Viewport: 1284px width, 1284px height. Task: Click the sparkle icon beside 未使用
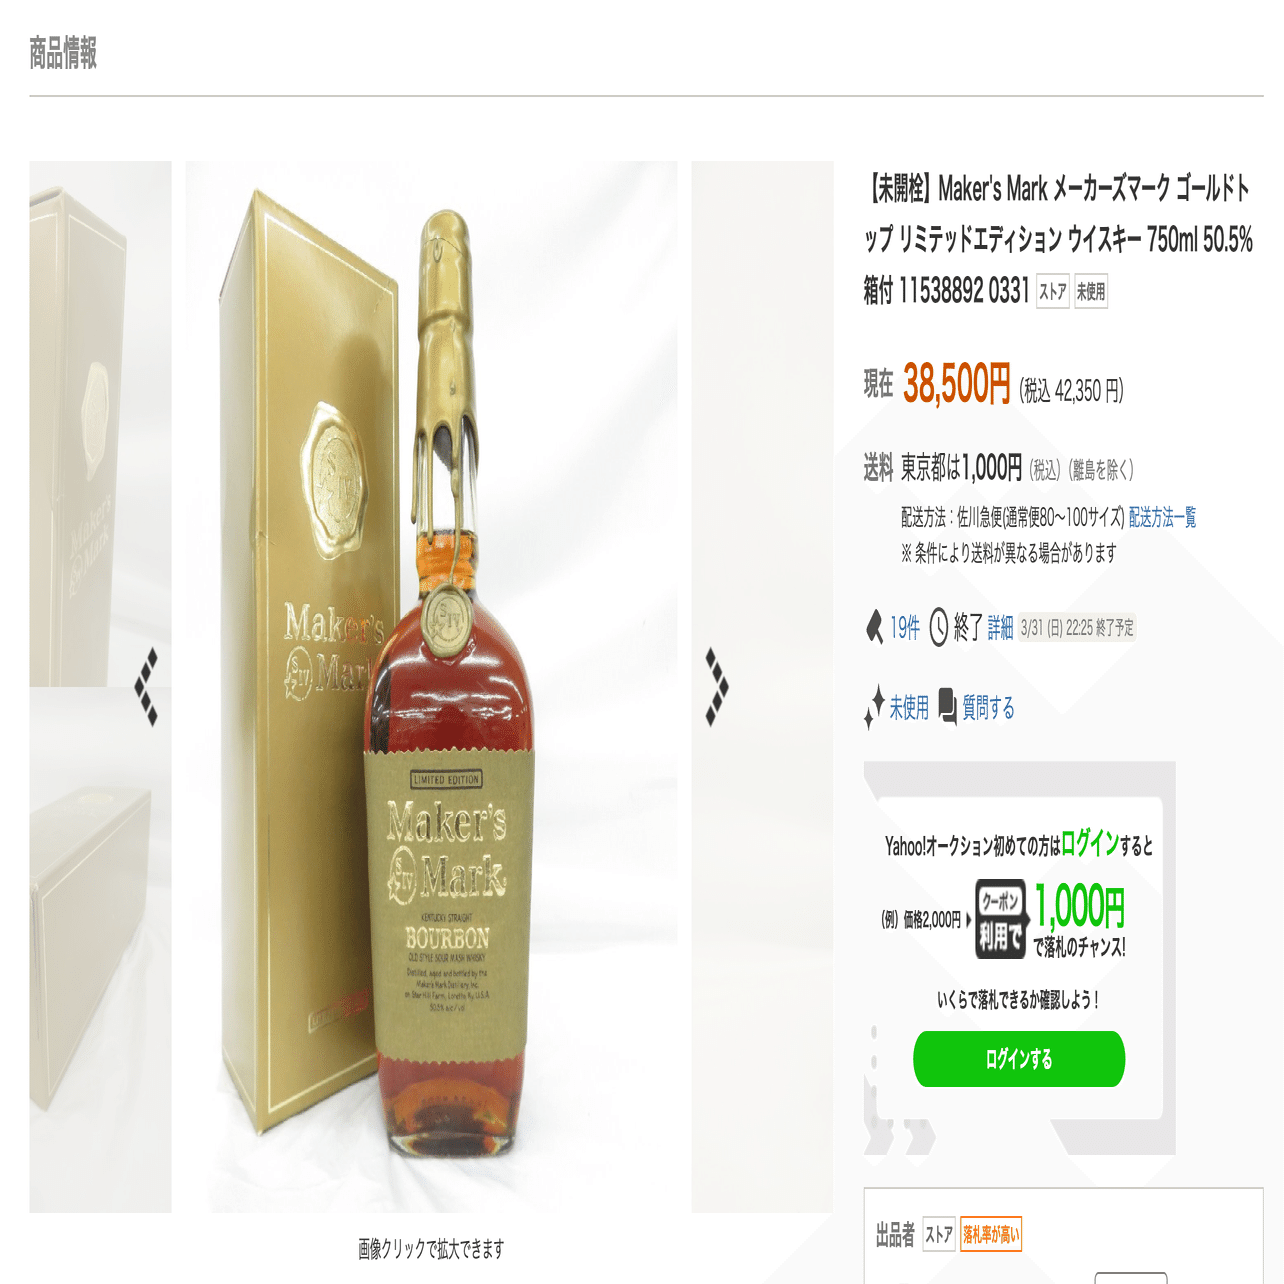pyautogui.click(x=875, y=707)
